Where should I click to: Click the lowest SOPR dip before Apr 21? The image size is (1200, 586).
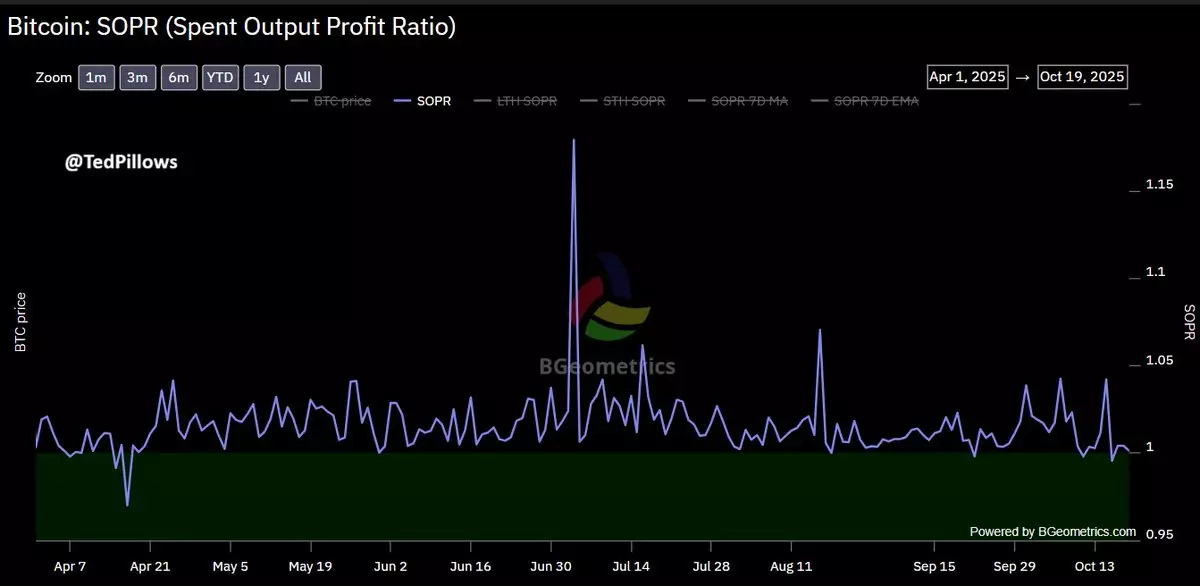click(x=127, y=504)
